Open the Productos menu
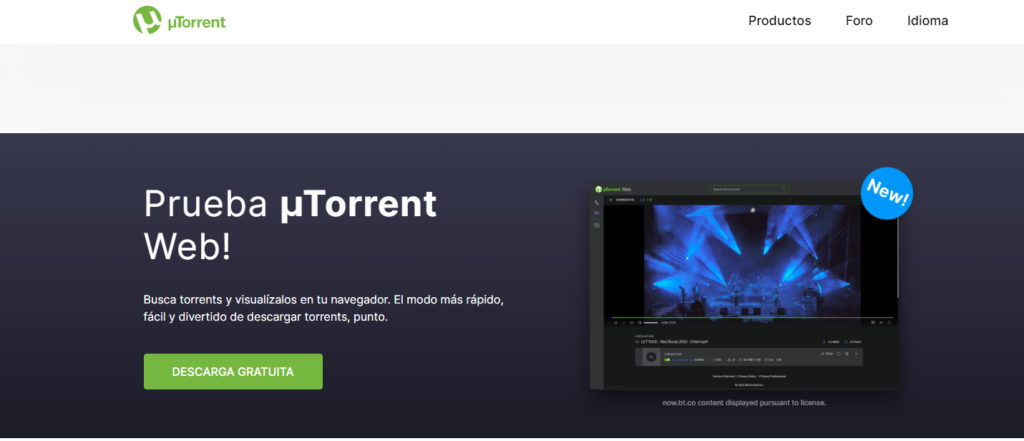The width and height of the screenshot is (1024, 441). click(x=779, y=21)
